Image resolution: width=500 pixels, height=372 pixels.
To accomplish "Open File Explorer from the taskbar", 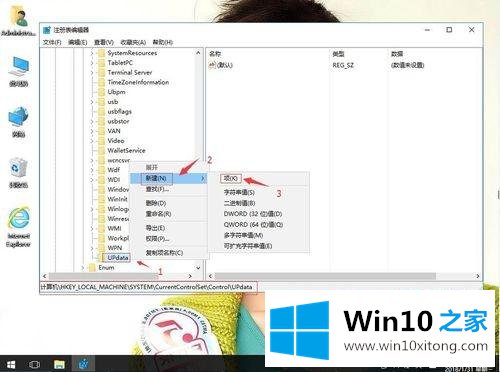I will (x=59, y=364).
